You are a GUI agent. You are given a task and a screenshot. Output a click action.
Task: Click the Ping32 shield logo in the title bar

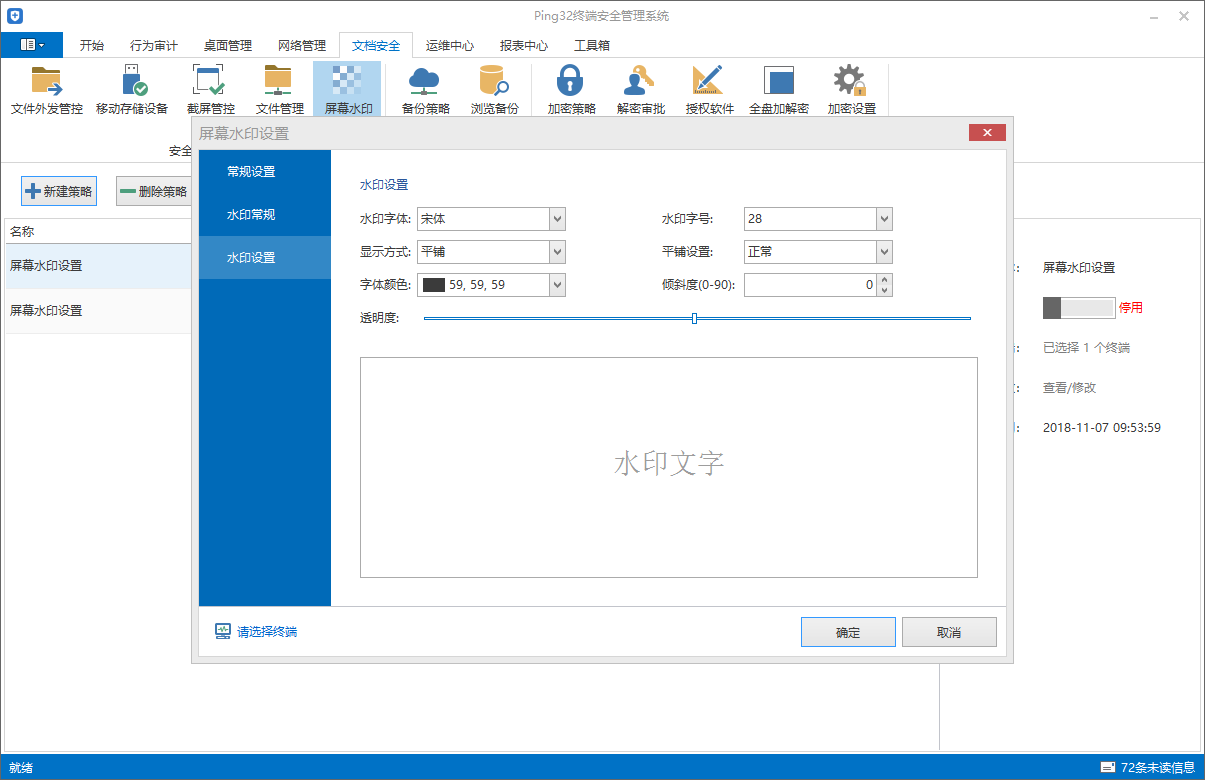click(14, 16)
